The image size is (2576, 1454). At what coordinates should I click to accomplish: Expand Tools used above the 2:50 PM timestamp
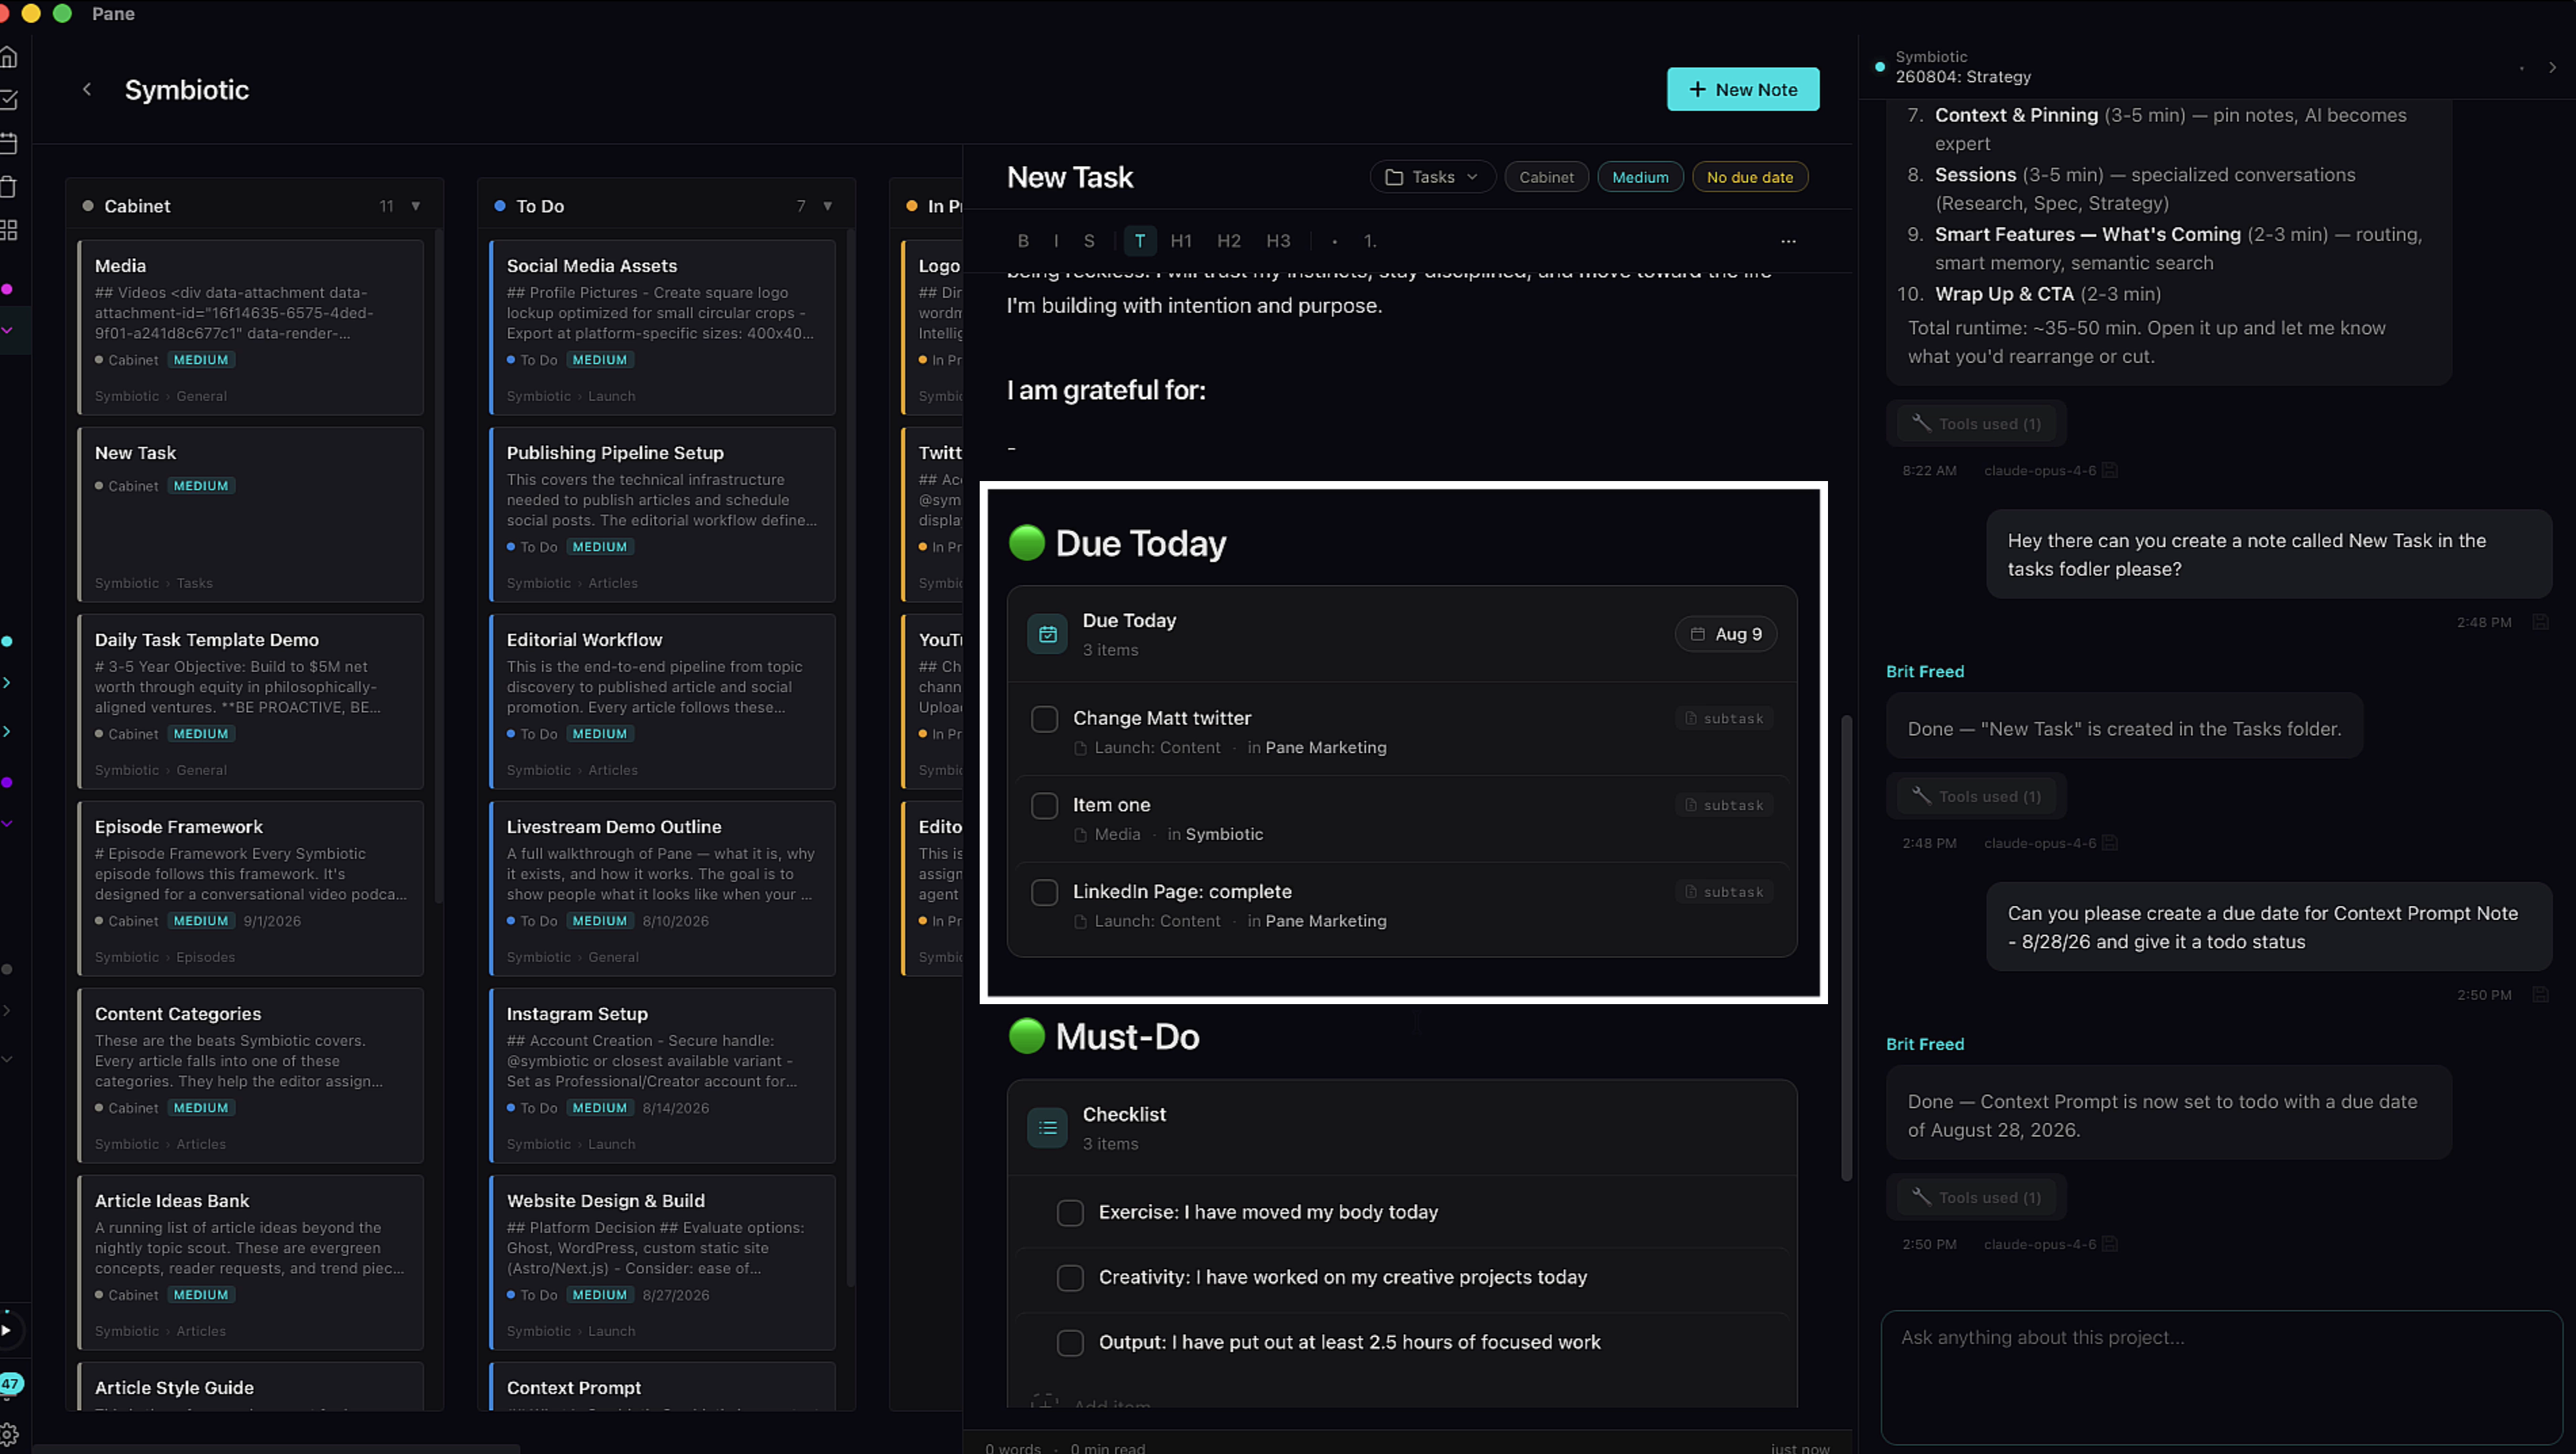1977,1197
